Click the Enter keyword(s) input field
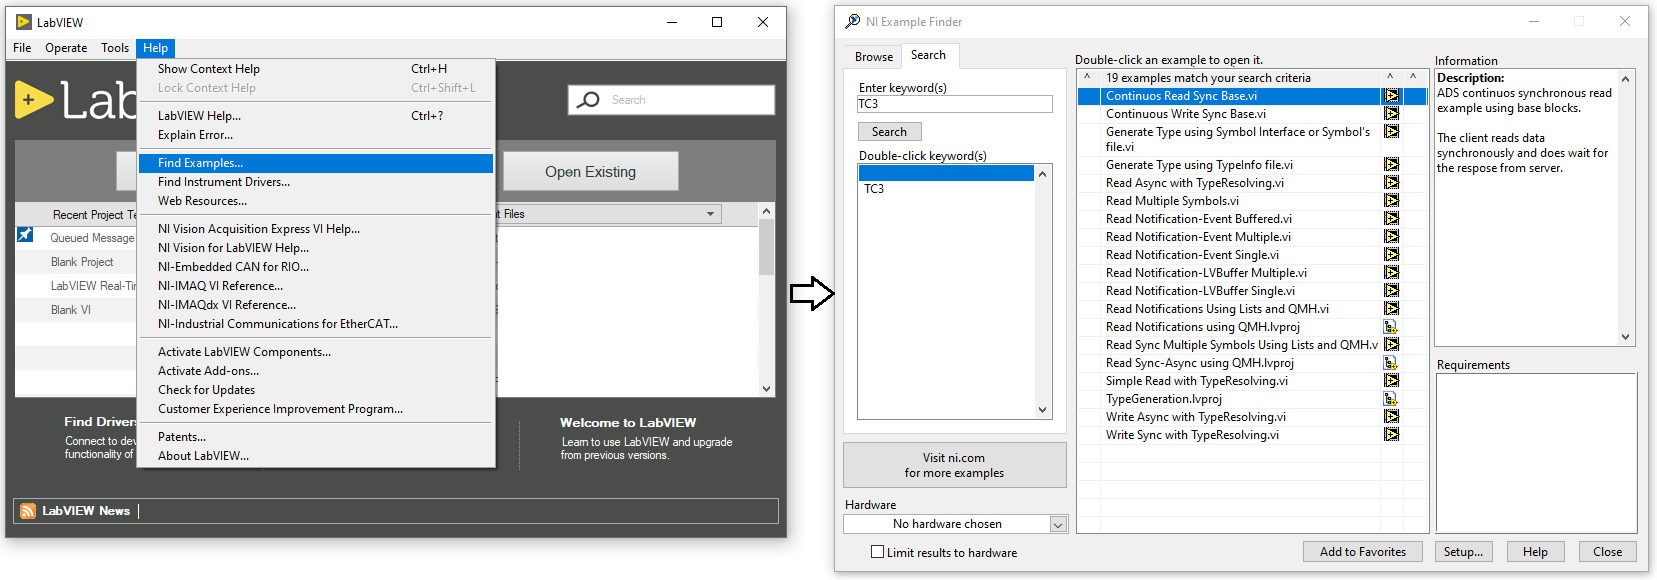The height and width of the screenshot is (580, 1657). (955, 104)
